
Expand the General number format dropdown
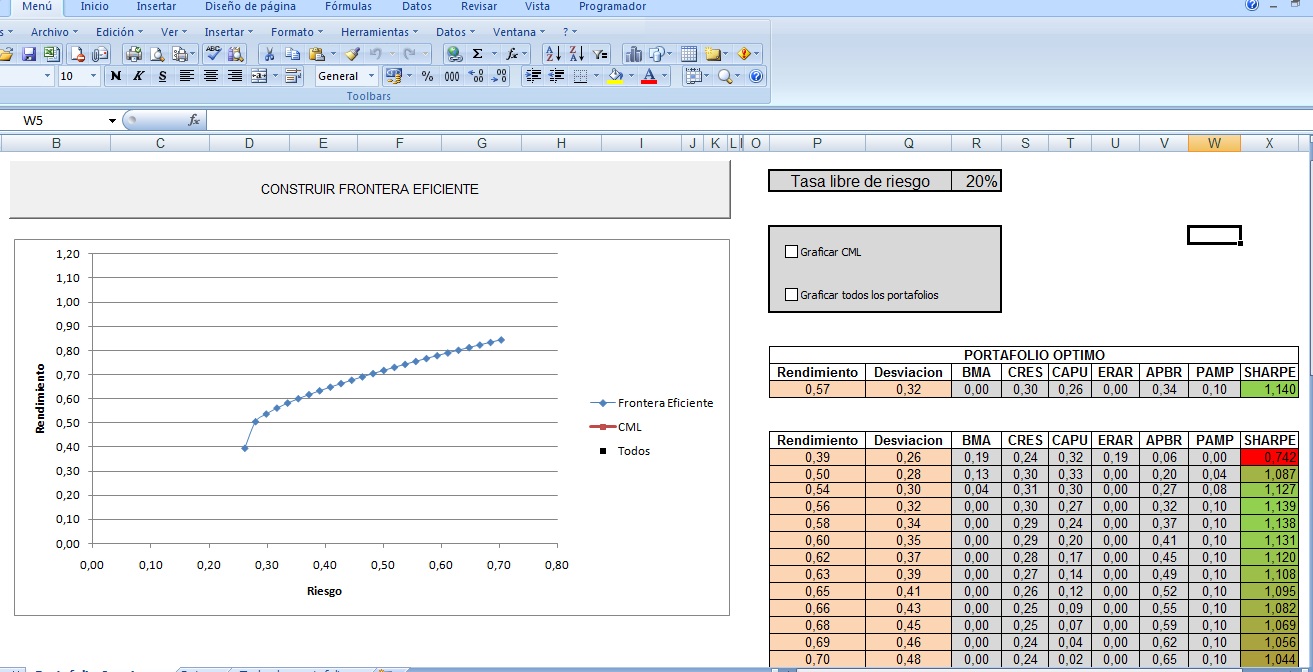coord(372,76)
